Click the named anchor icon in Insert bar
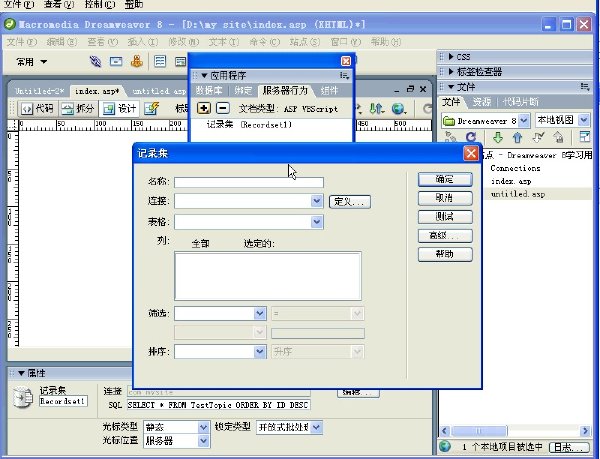The height and width of the screenshot is (459, 600). pos(137,61)
